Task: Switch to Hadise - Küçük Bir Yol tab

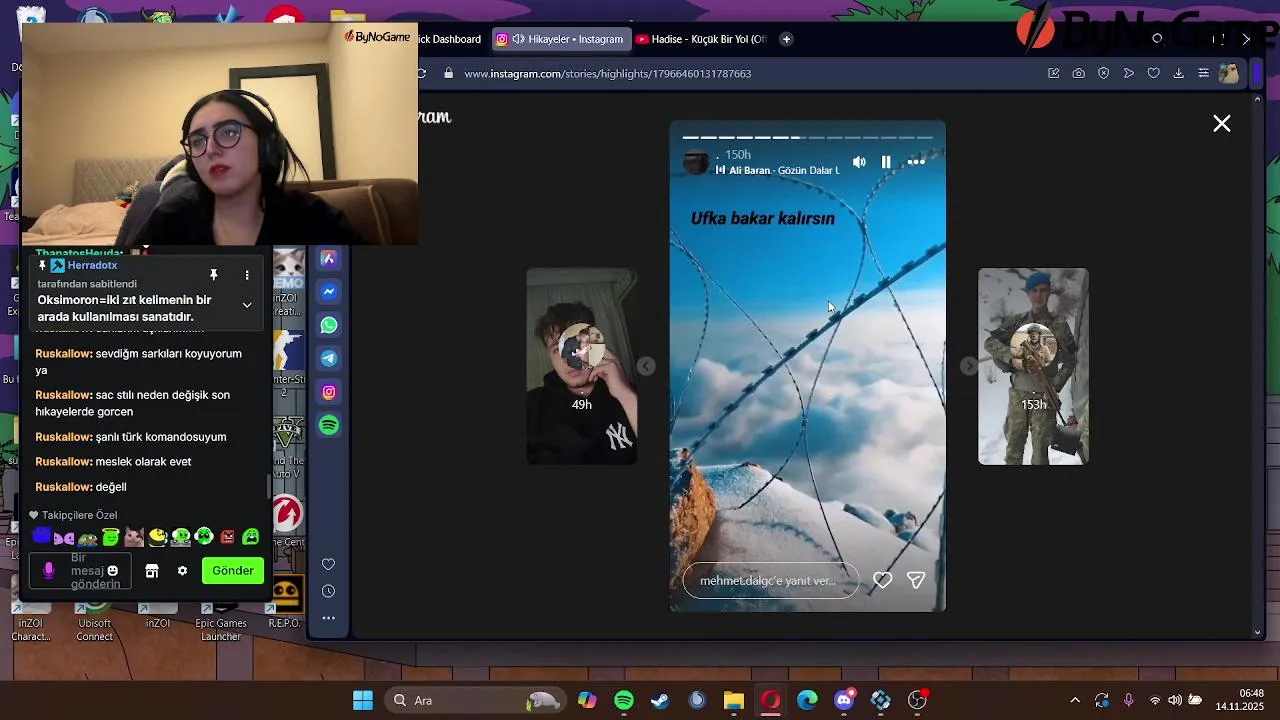Action: (x=702, y=39)
